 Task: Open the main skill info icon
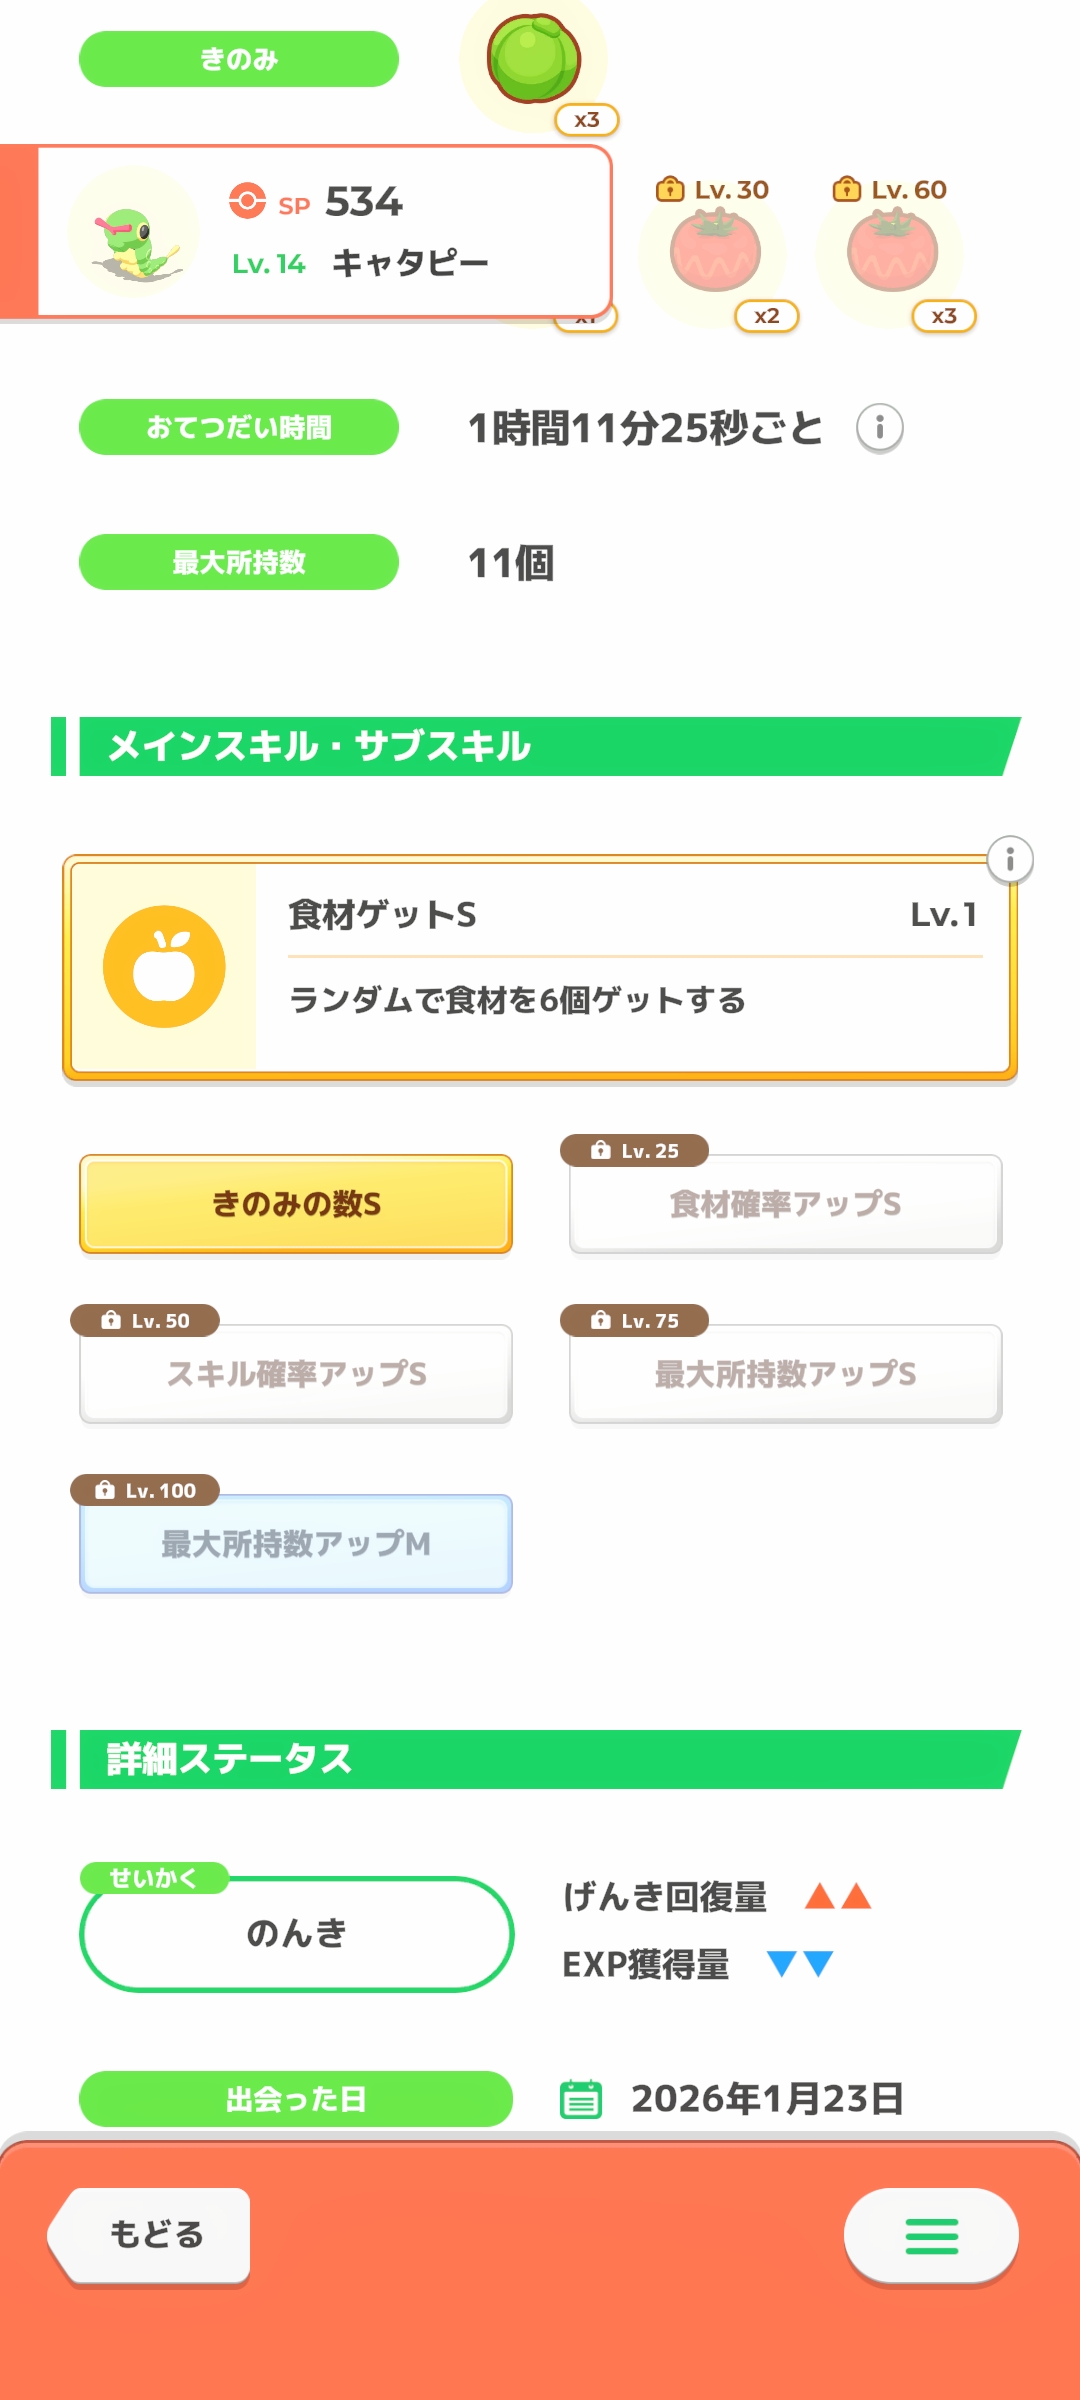click(x=1010, y=860)
